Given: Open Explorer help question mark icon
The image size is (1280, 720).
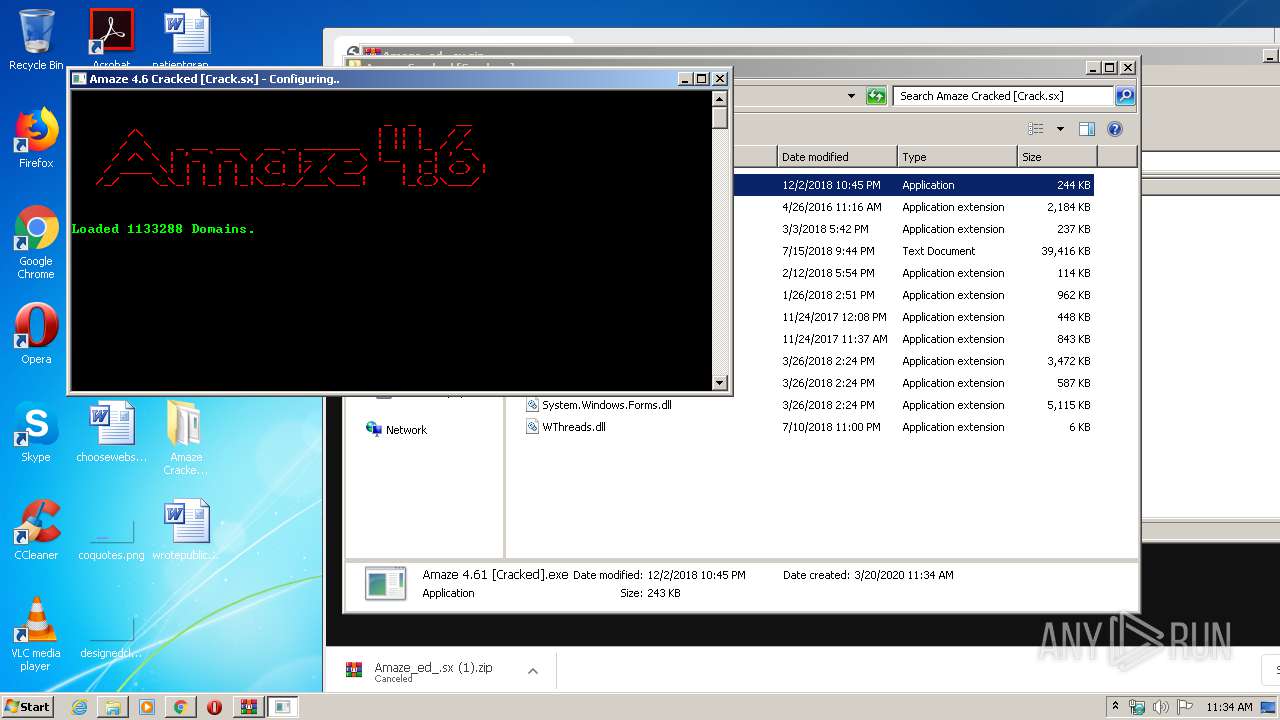Looking at the screenshot, I should [1115, 129].
